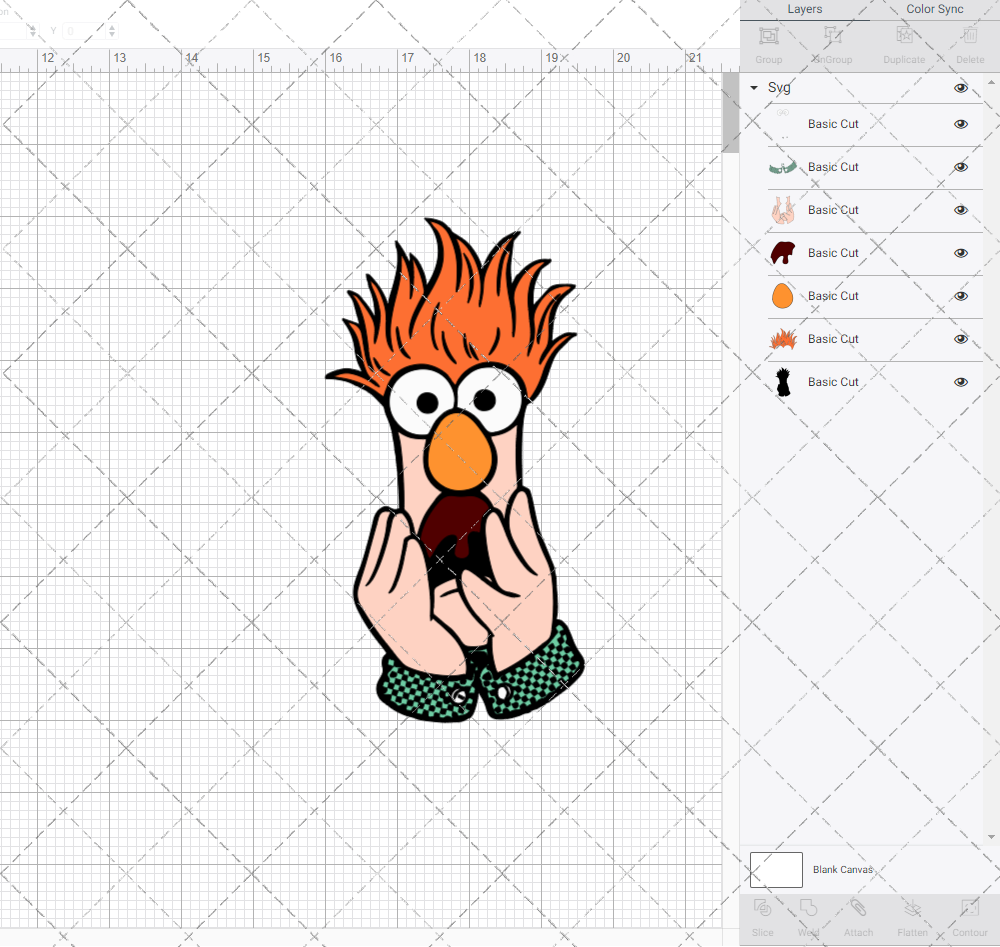Select the Blank Canvas color swatch
This screenshot has width=1000, height=947.
click(x=776, y=869)
